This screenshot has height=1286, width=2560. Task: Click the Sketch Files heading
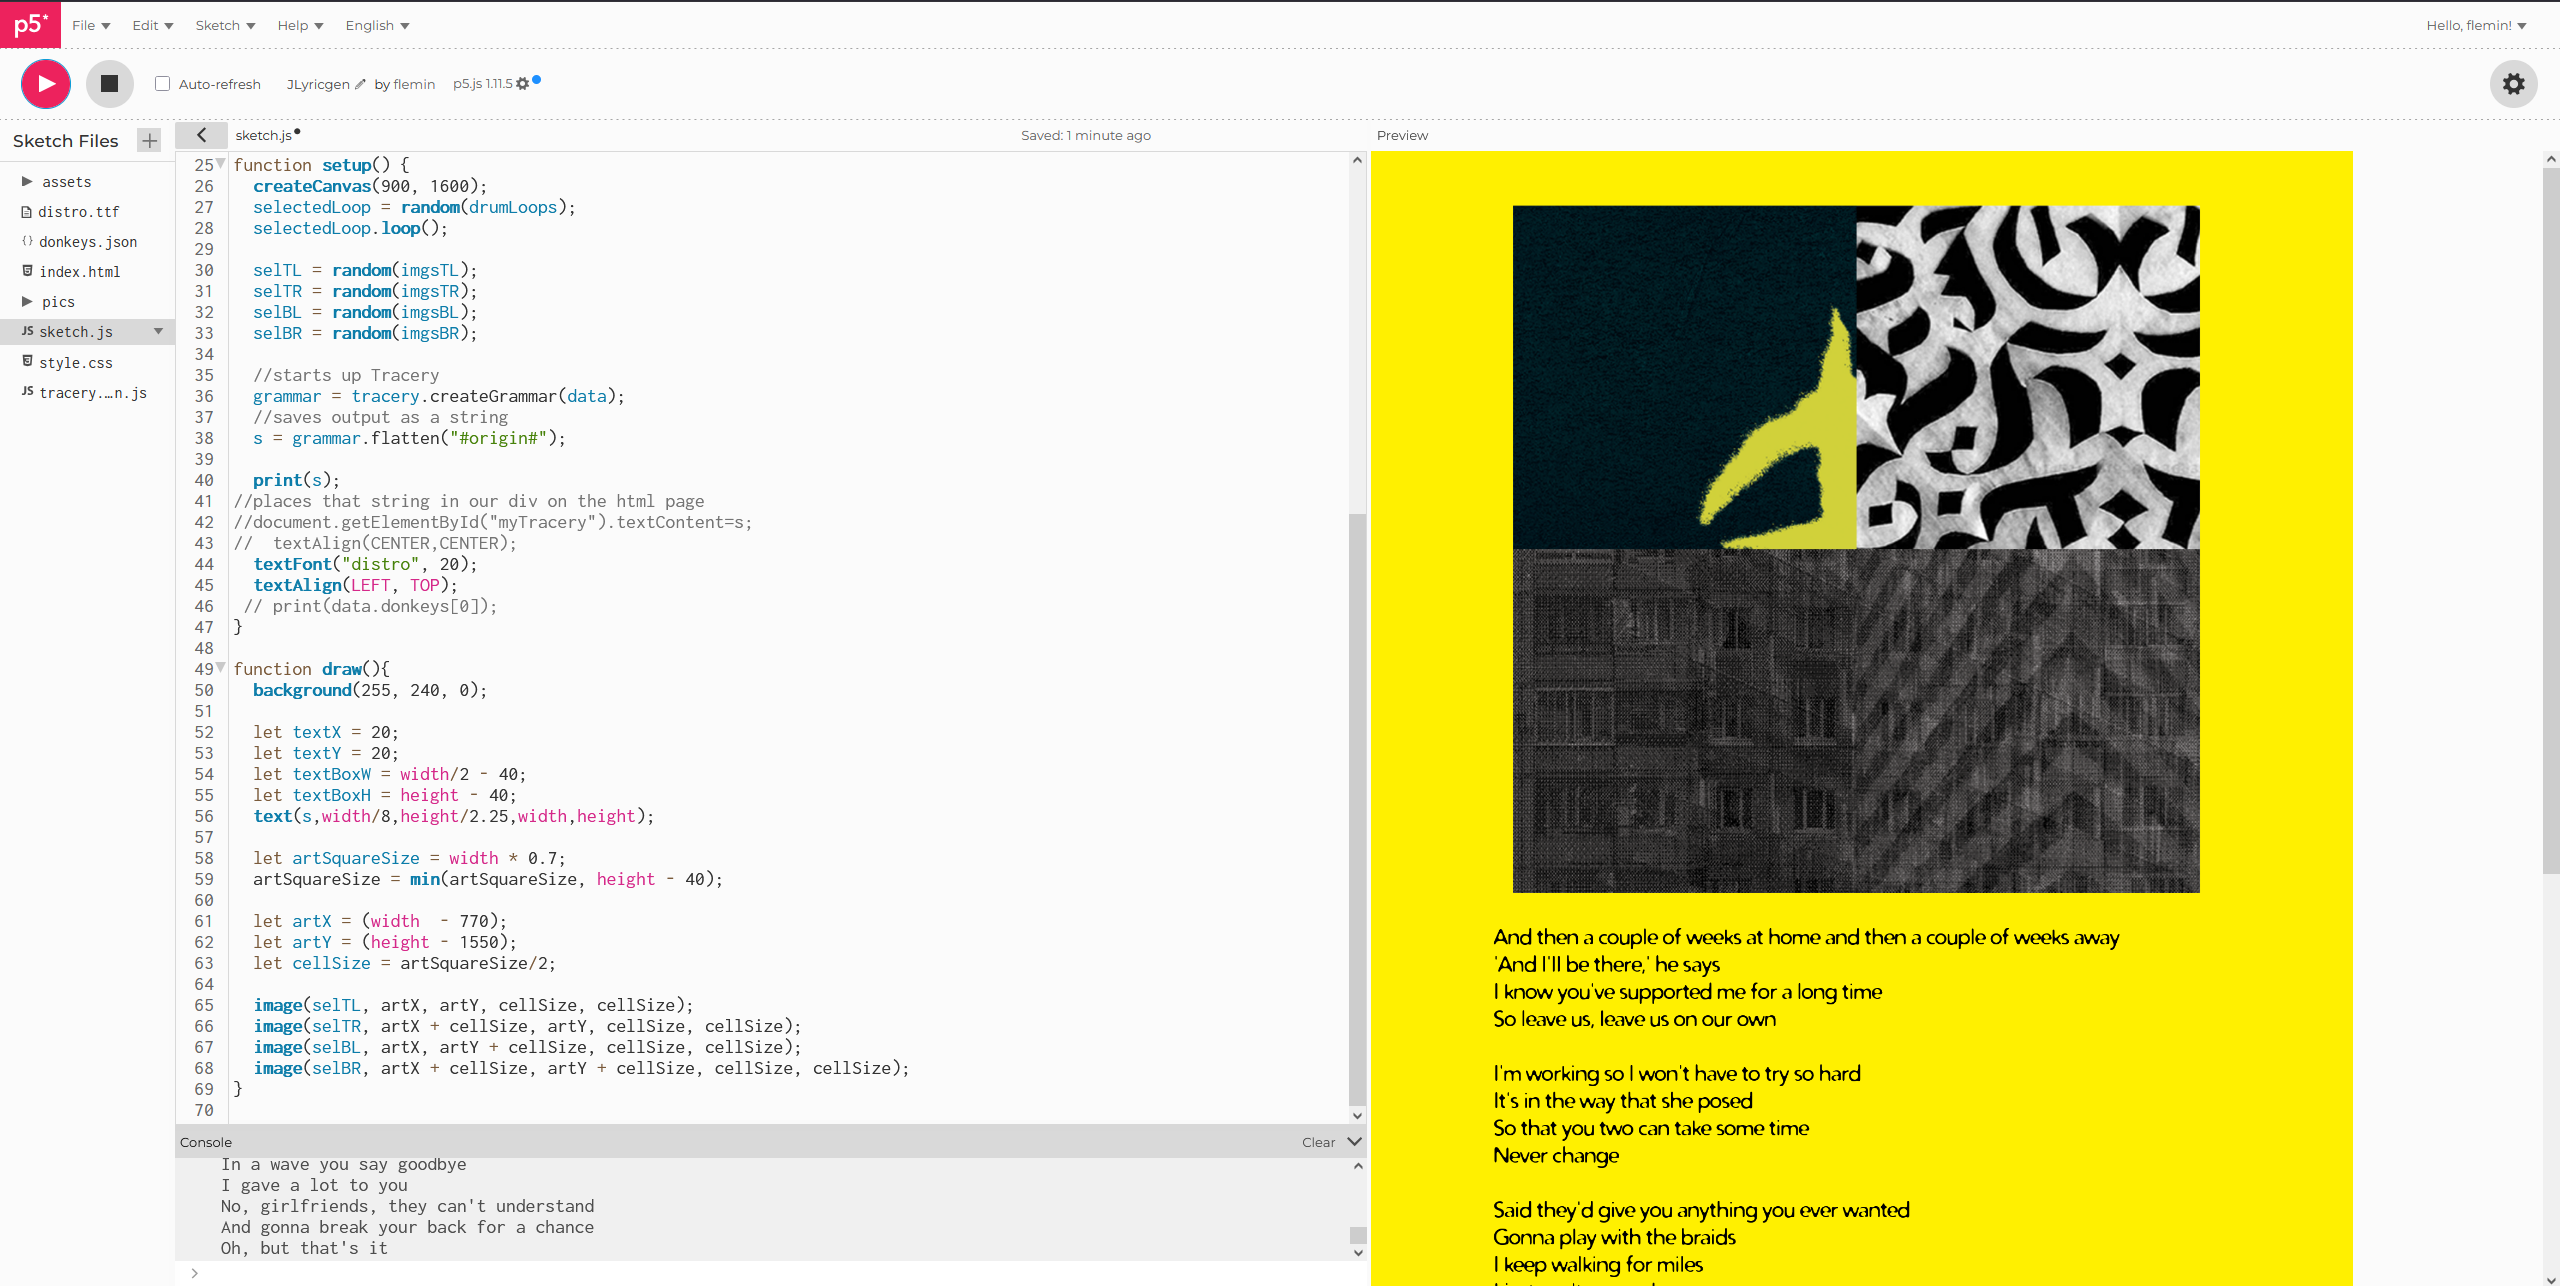(66, 141)
